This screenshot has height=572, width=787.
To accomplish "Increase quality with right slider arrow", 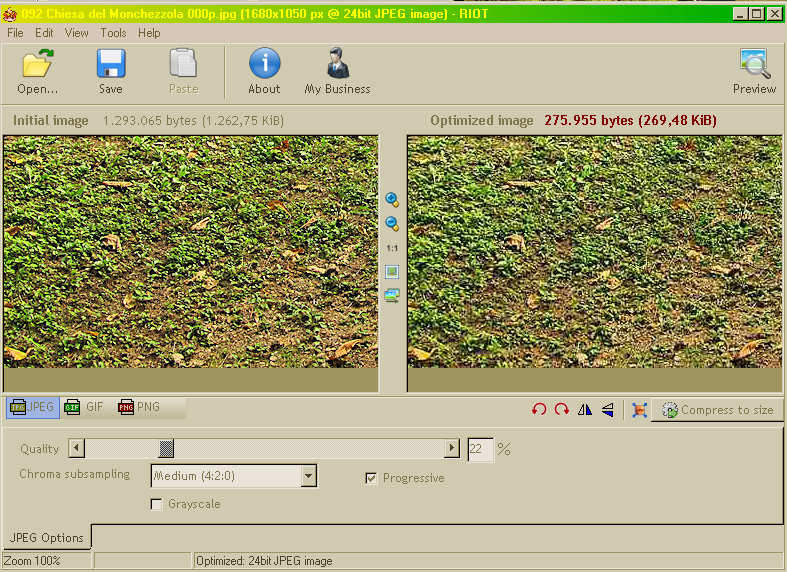I will (452, 448).
